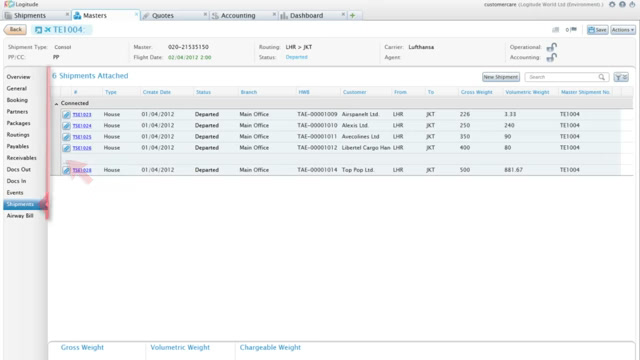Click the magnifier search icon
Viewport: 640px width, 360px height.
click(x=602, y=77)
